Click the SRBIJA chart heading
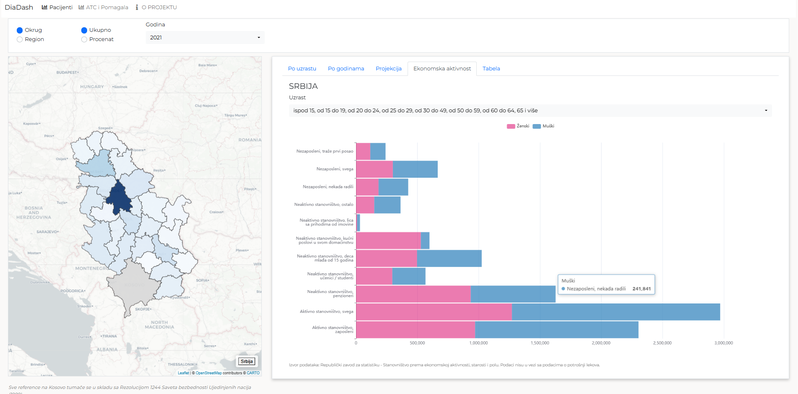Viewport: 798px width, 394px height. [303, 87]
